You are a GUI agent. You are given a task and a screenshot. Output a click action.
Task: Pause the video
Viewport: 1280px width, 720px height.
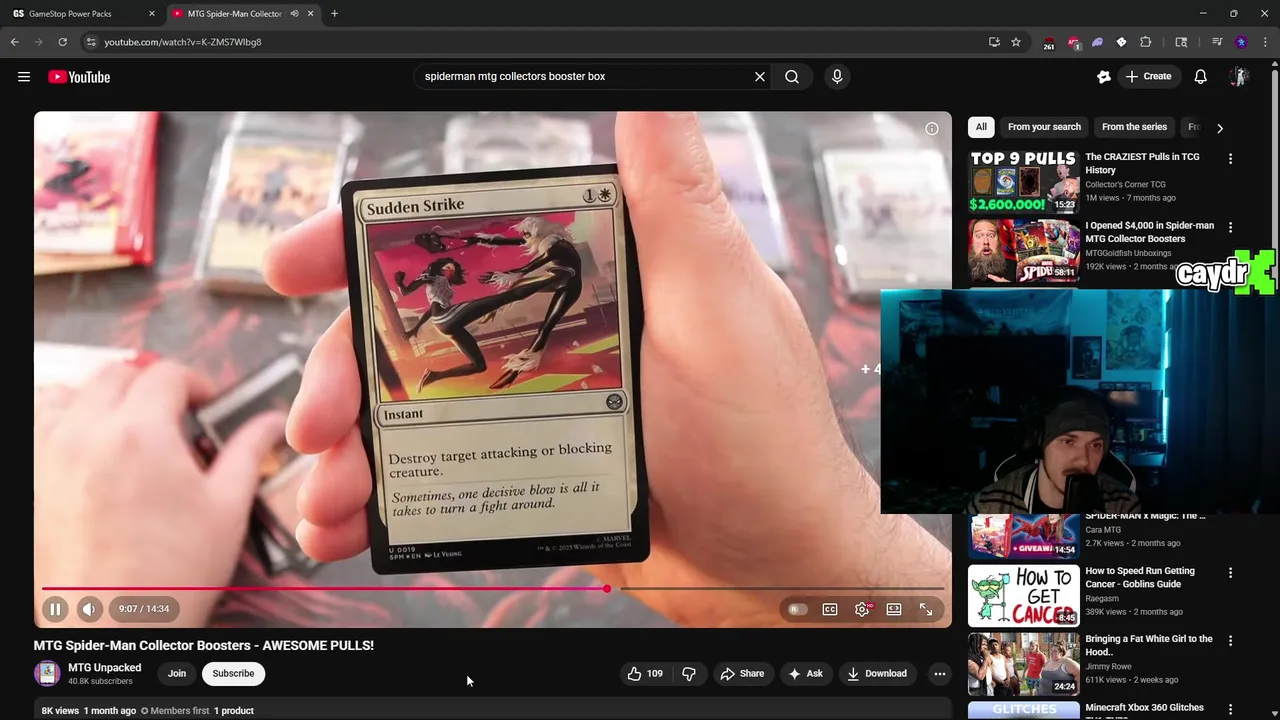(55, 609)
